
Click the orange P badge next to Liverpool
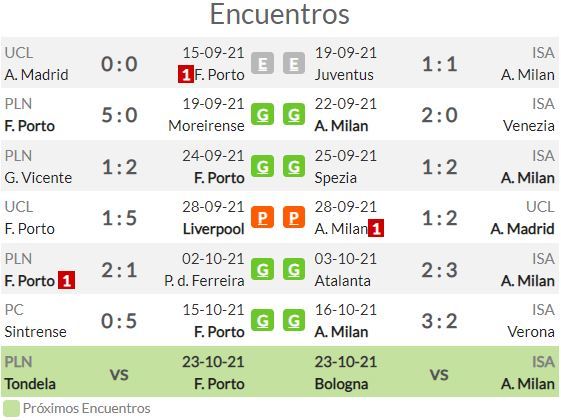tap(262, 217)
